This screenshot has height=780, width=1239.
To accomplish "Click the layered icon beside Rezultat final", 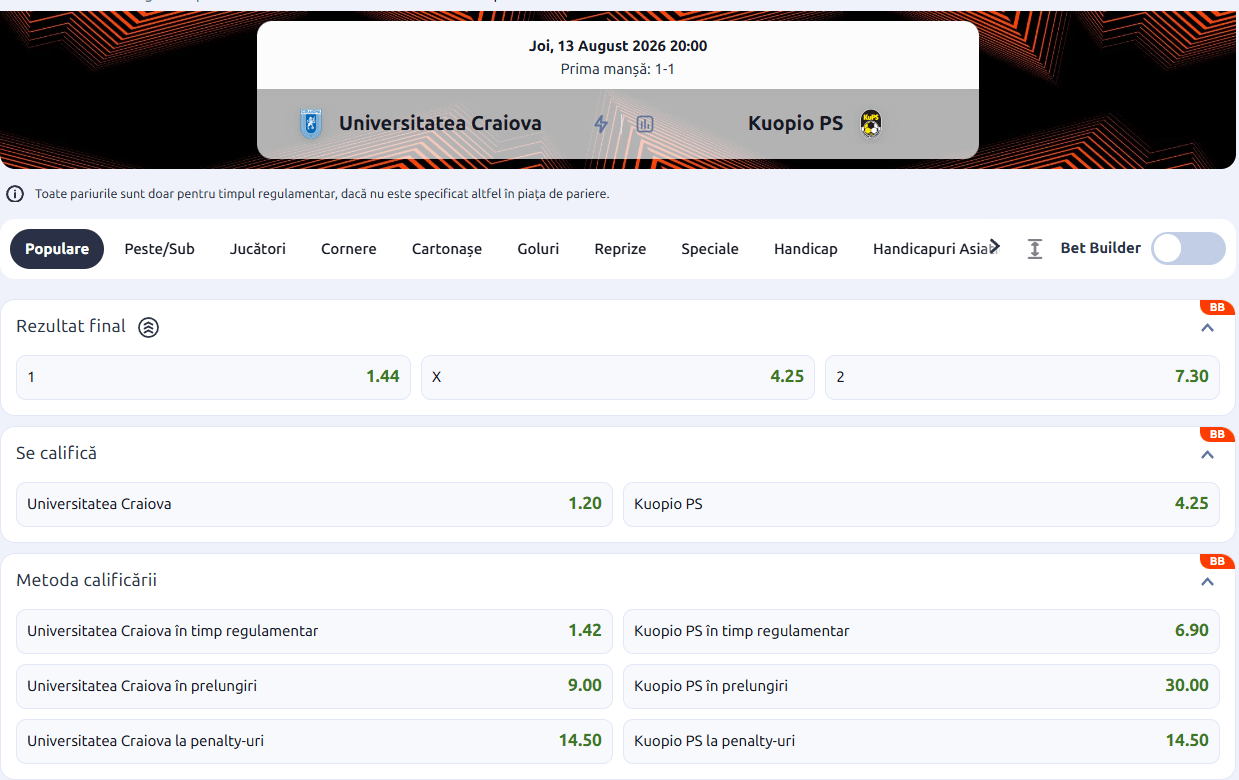I will [x=148, y=327].
